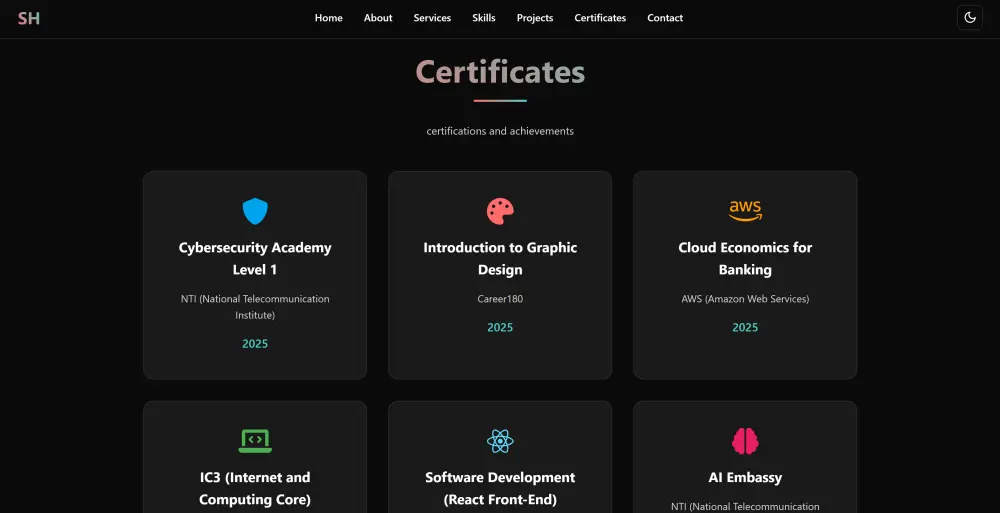Click the blue shield cybersecurity icon

pos(255,211)
